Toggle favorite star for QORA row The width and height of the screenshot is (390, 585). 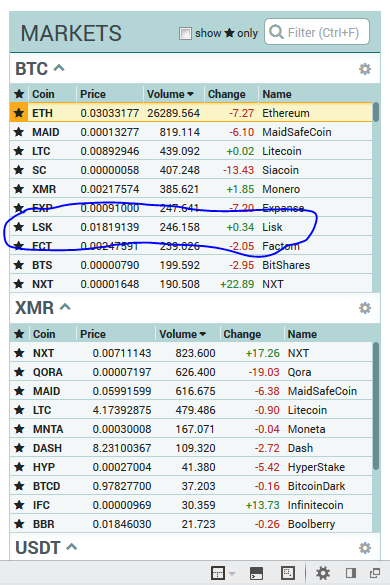pos(19,372)
